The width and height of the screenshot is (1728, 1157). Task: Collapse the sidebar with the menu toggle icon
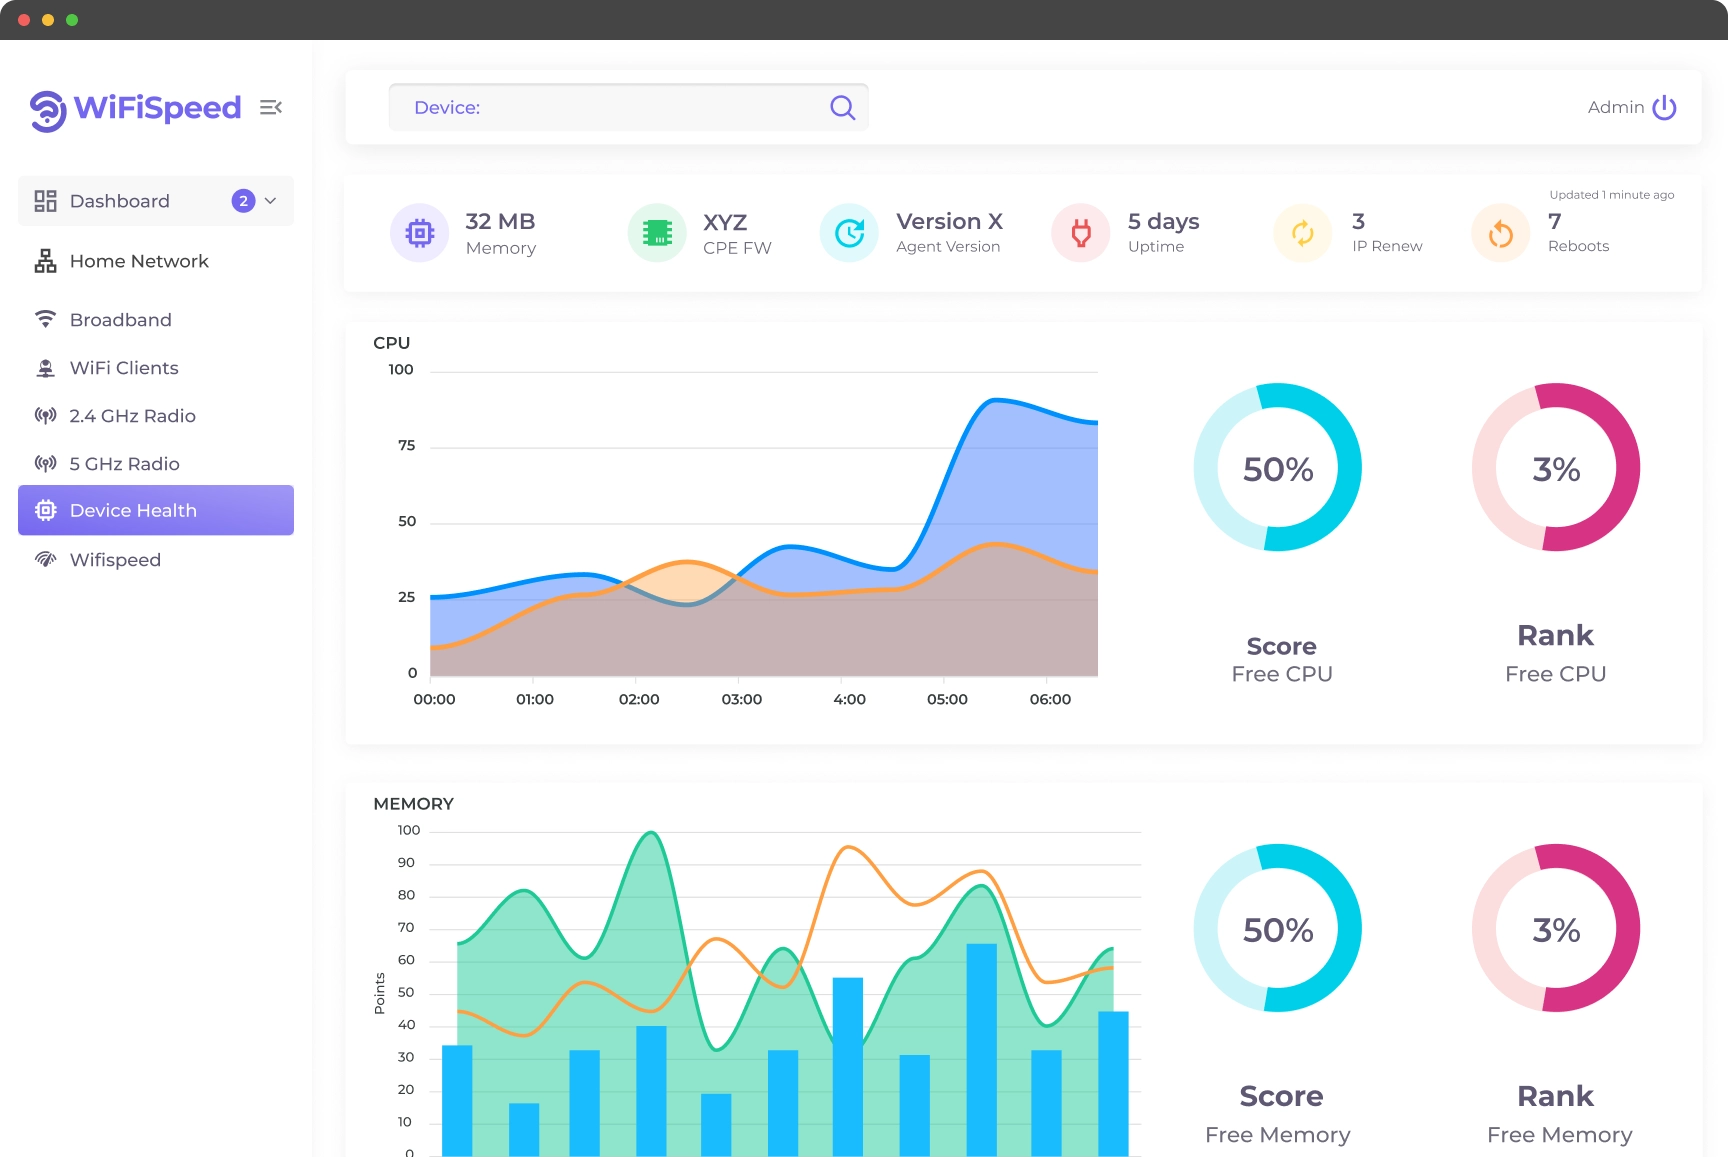(x=271, y=107)
